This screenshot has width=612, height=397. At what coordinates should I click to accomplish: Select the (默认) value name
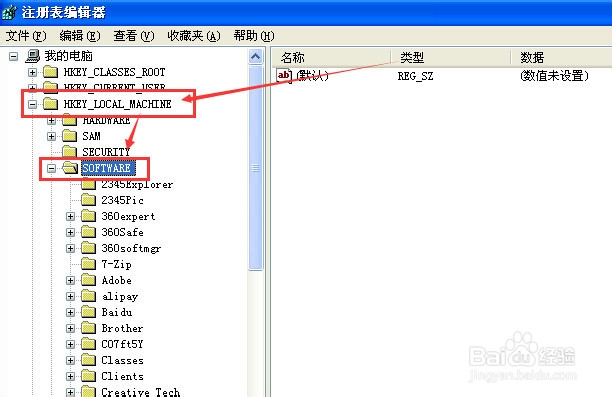click(312, 76)
